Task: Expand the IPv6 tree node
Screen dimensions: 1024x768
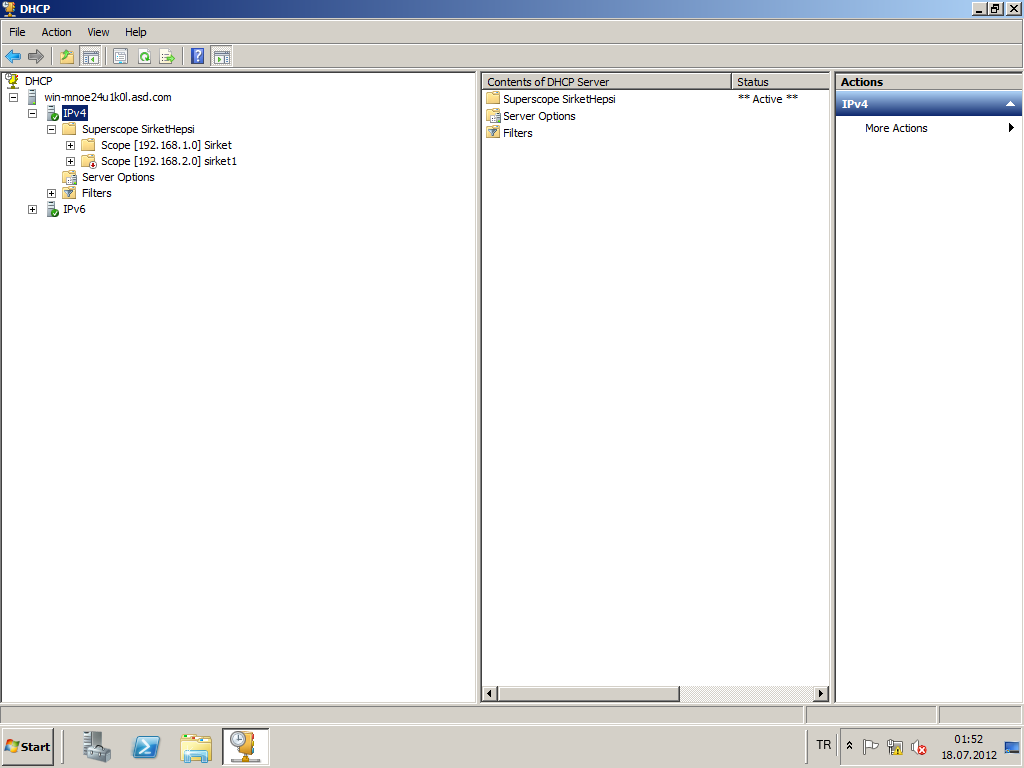Action: [32, 209]
